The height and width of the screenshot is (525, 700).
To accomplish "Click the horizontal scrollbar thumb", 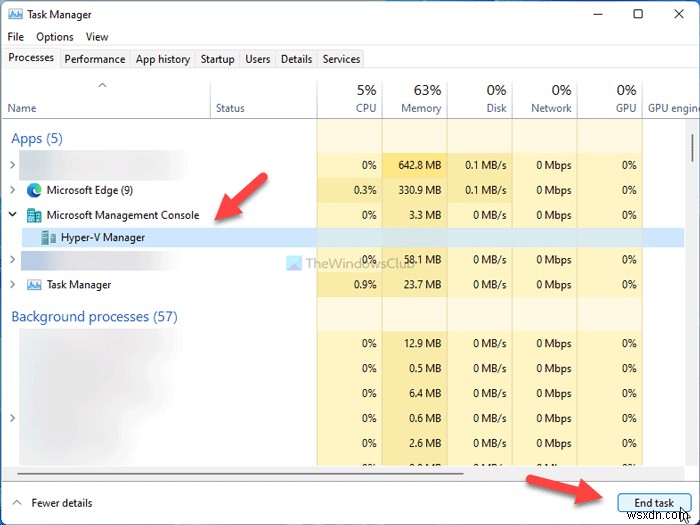I will (240, 474).
